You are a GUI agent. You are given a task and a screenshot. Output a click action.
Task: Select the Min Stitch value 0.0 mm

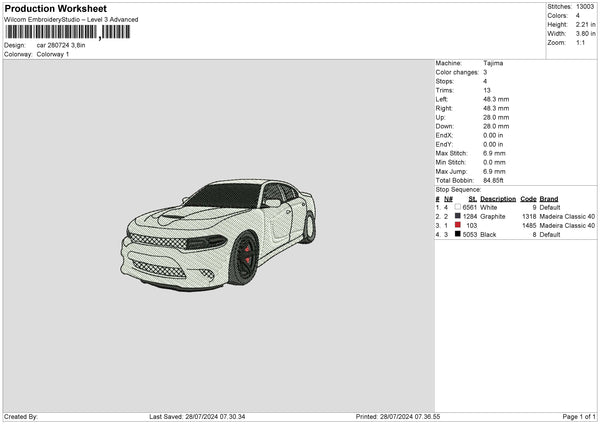click(x=494, y=162)
